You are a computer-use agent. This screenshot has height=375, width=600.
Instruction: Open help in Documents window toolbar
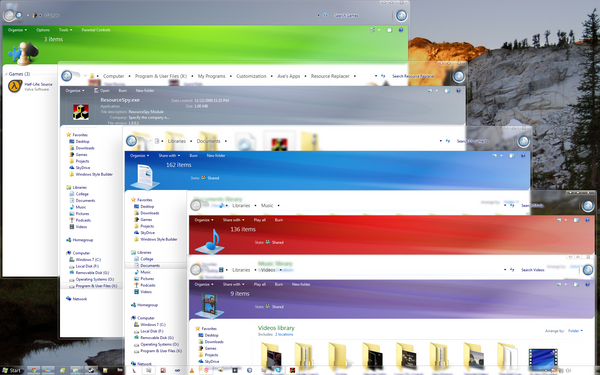[523, 156]
